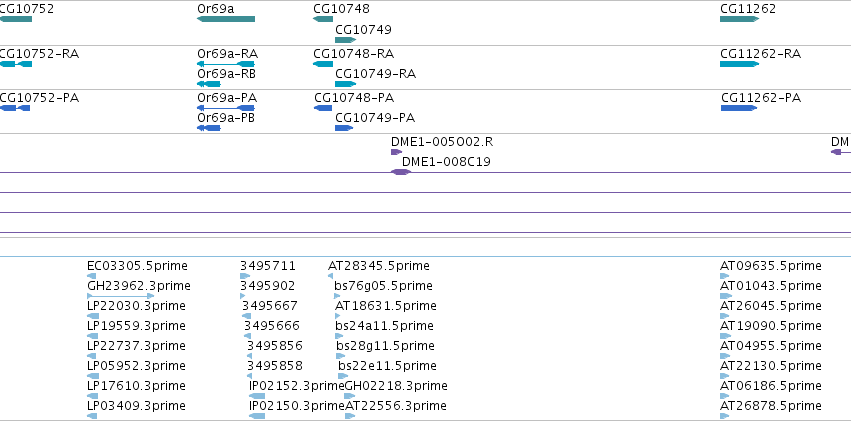Select the 3495858 feature label

[x=275, y=366]
